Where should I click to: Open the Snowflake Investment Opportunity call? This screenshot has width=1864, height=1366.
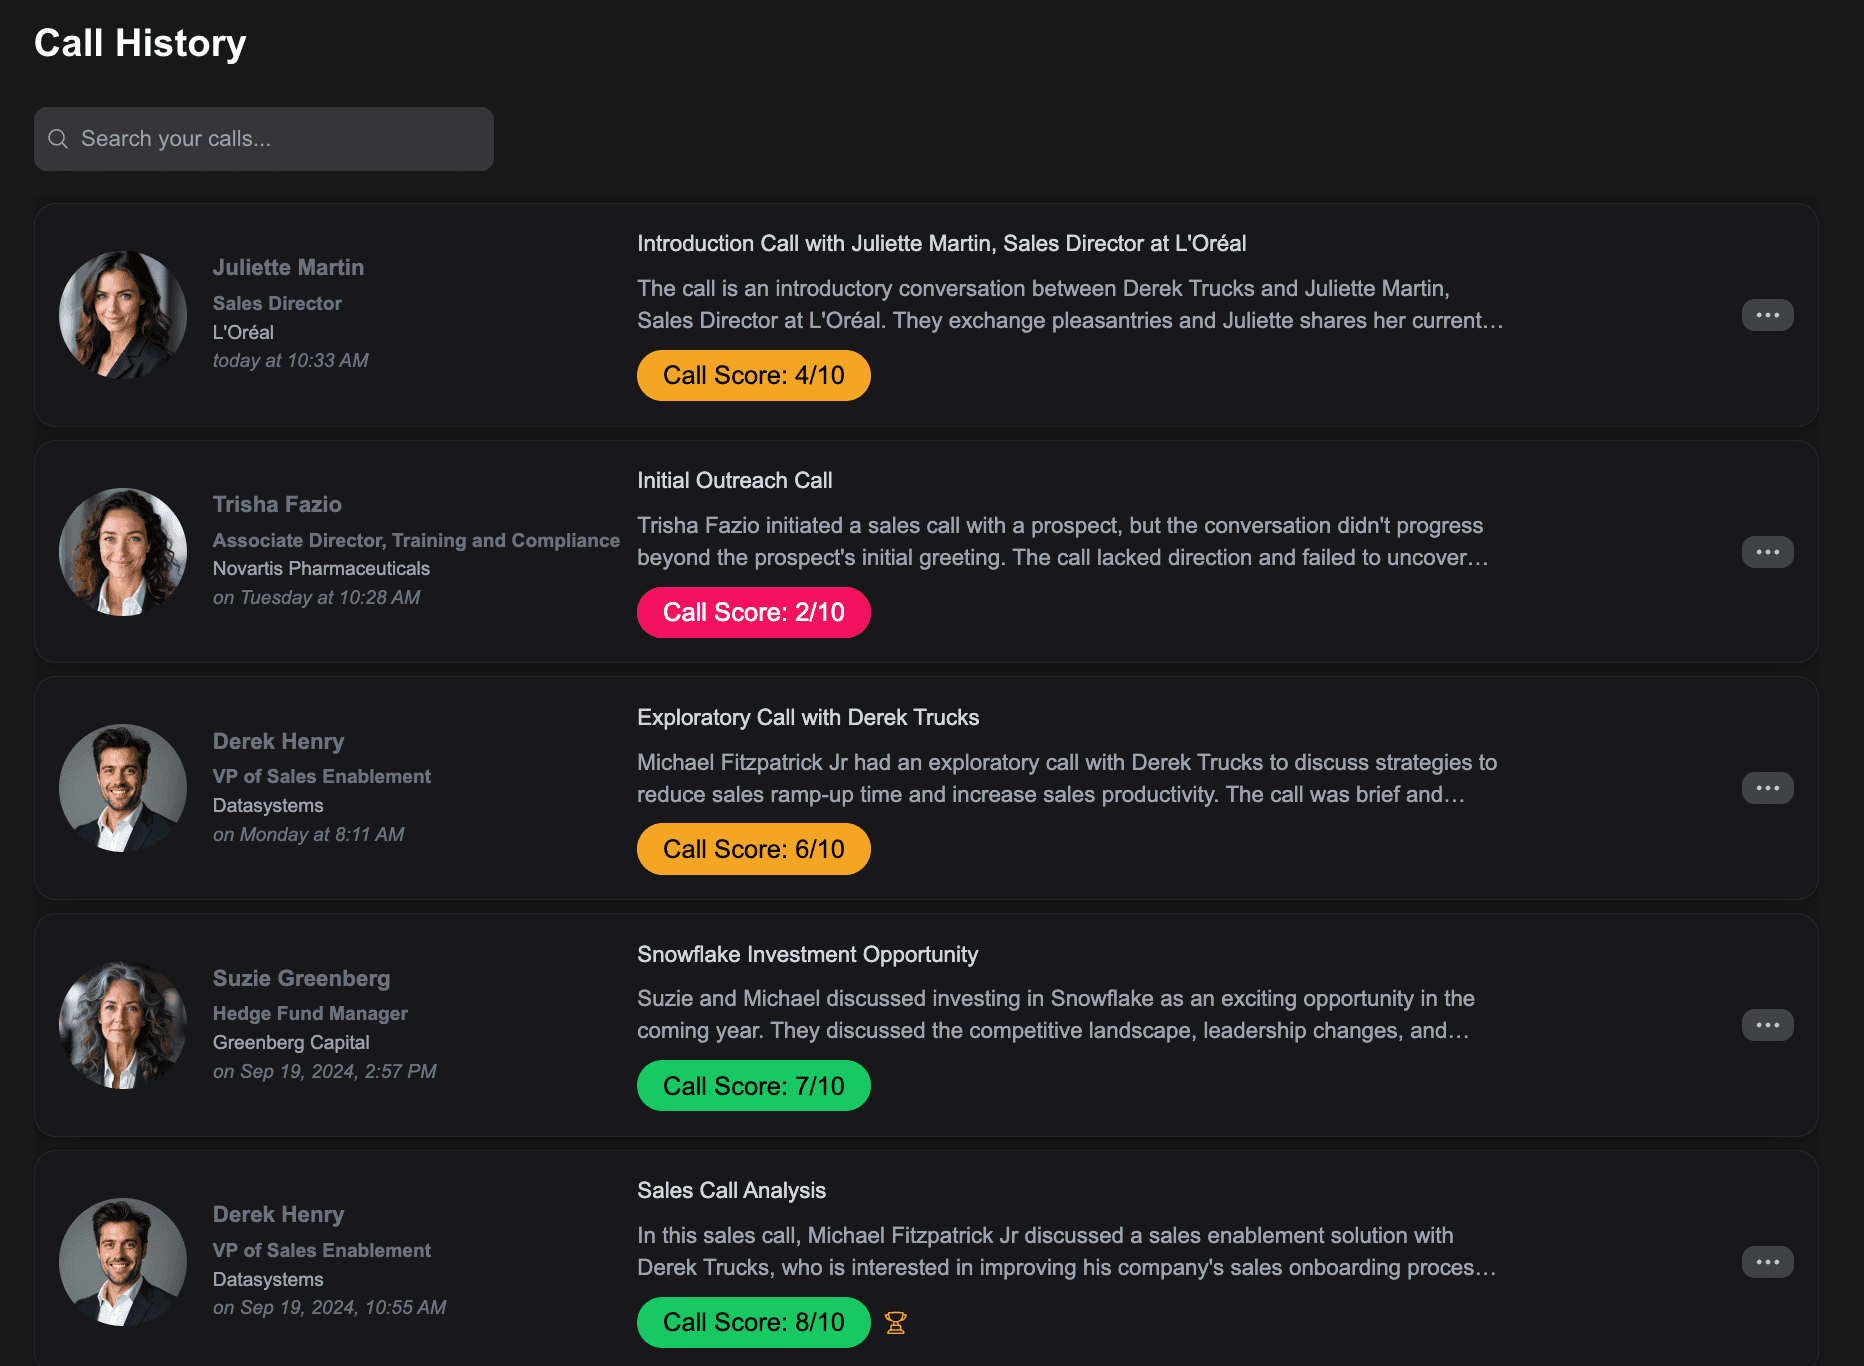[808, 954]
